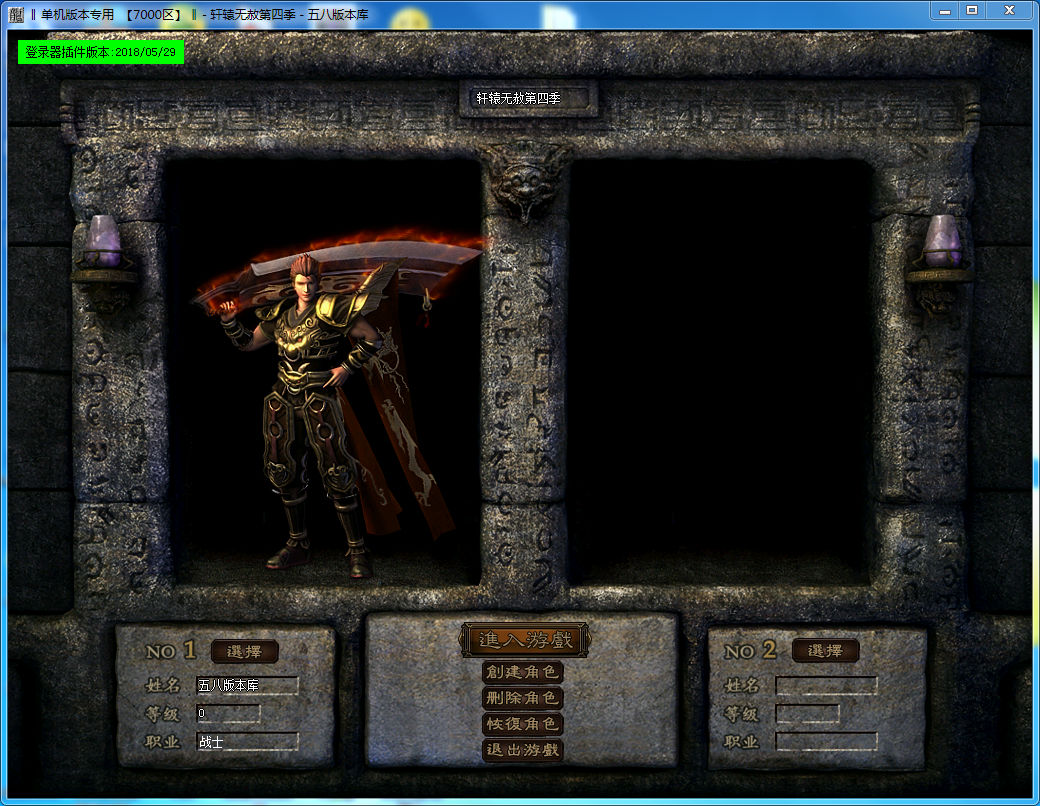Click the 刪除角色 delete character button

(523, 698)
